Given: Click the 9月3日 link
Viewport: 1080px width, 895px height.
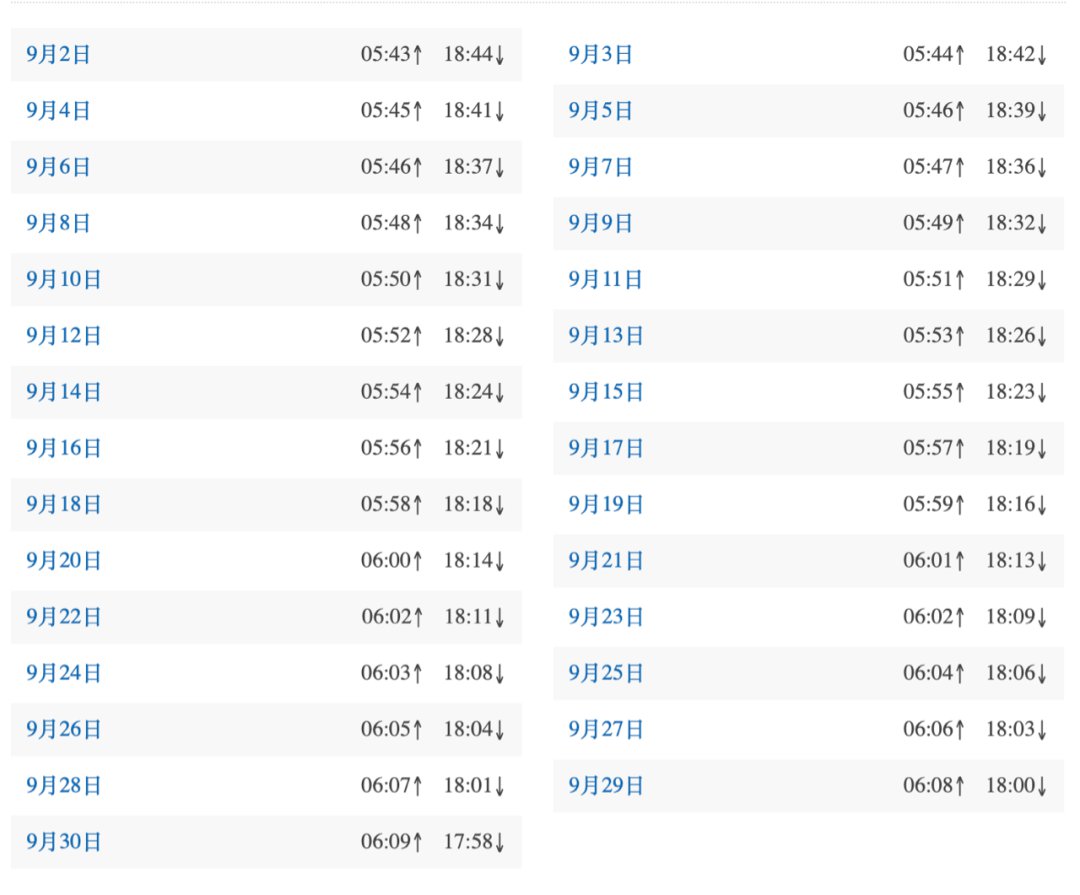Looking at the screenshot, I should 601,55.
